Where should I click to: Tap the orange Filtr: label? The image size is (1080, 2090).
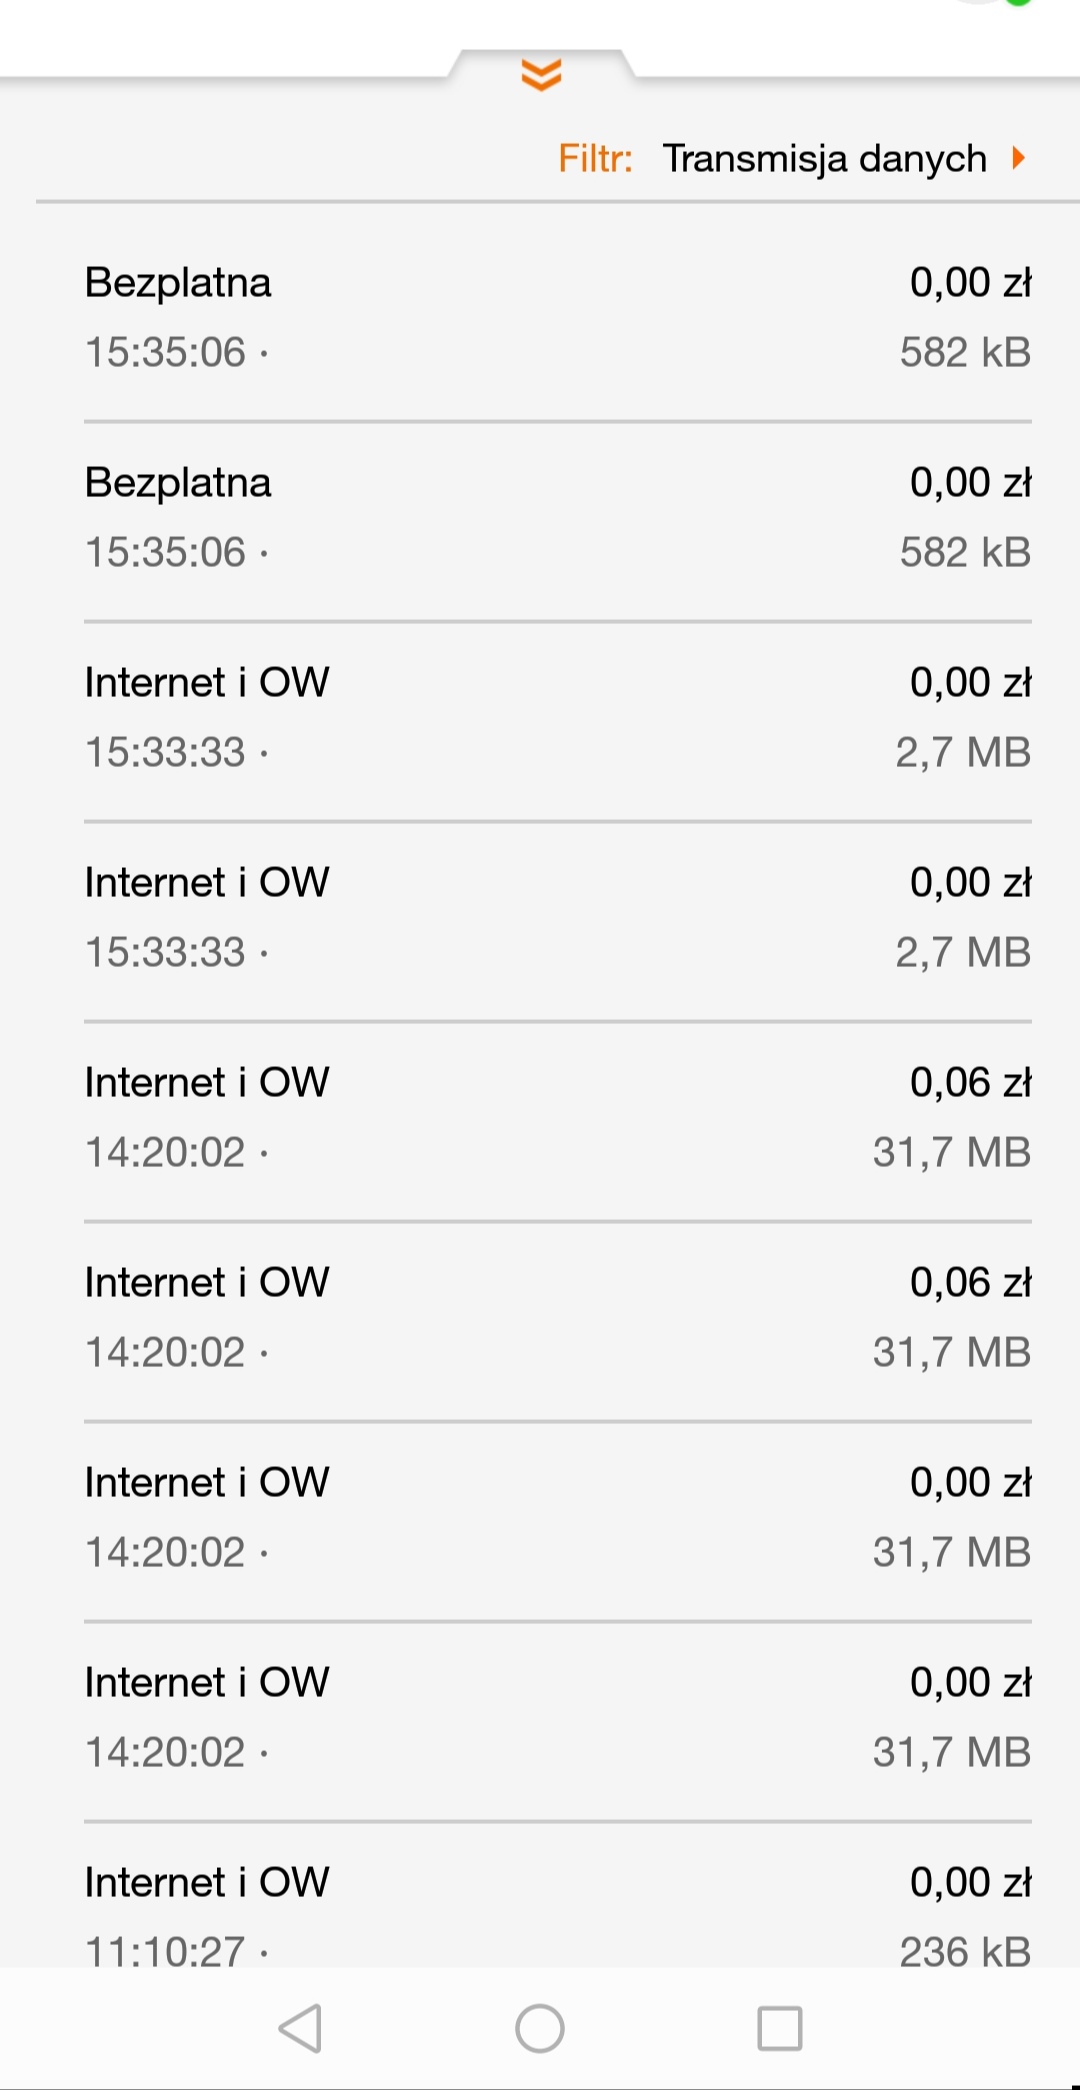(595, 159)
